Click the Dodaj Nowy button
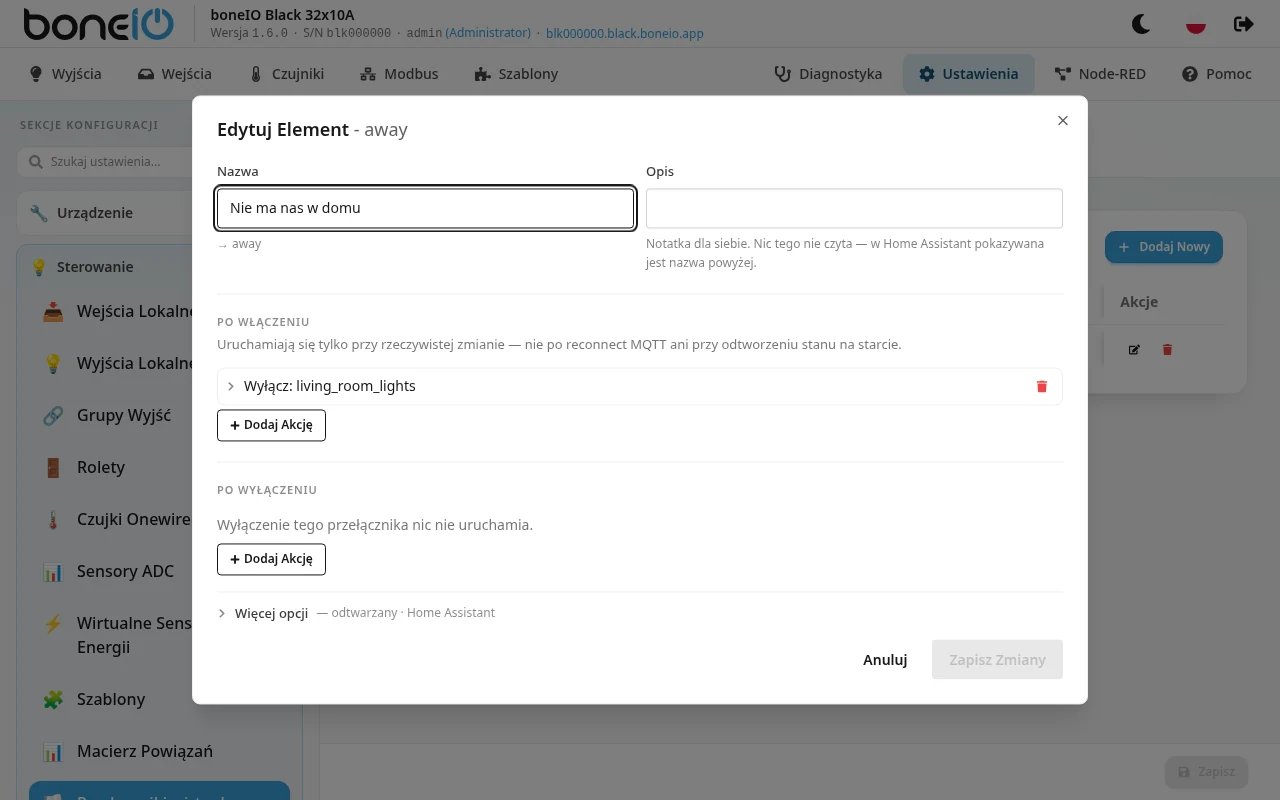Viewport: 1280px width, 800px height. click(1164, 247)
